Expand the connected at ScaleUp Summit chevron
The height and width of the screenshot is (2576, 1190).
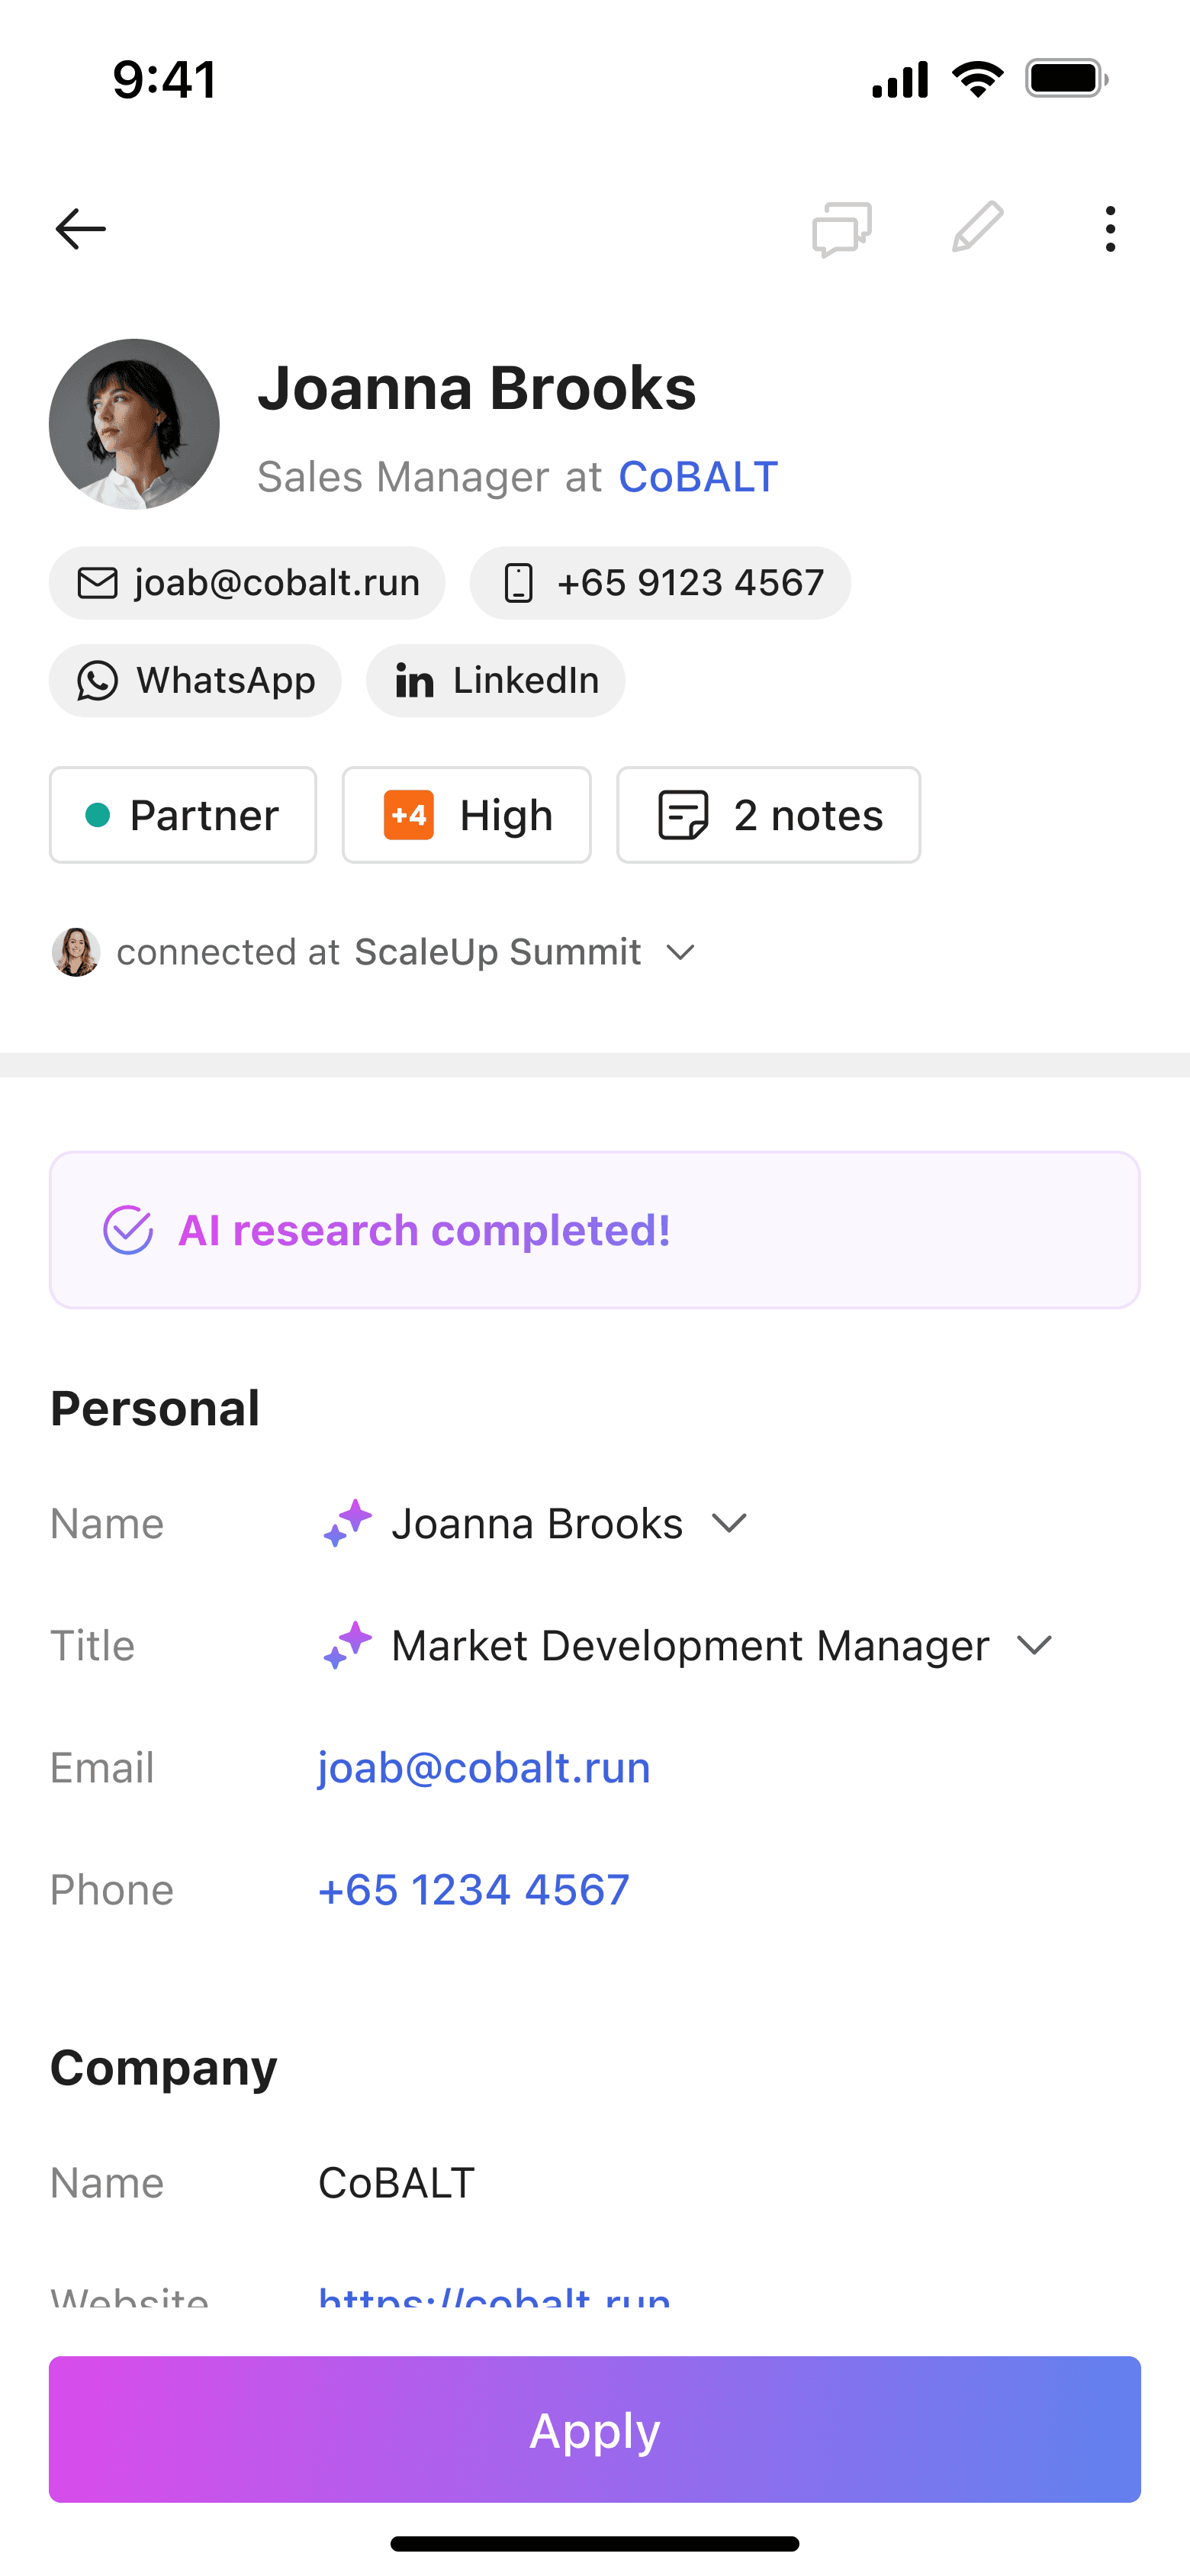tap(680, 952)
